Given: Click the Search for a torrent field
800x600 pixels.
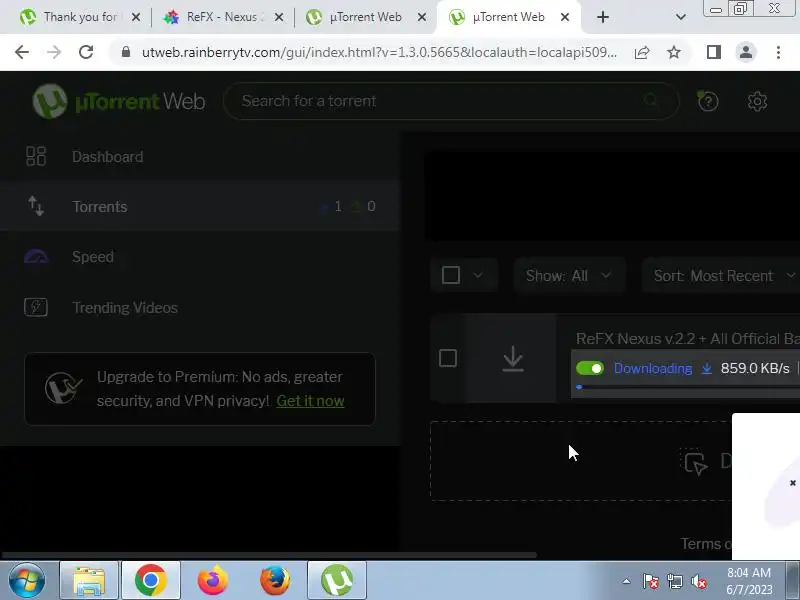Looking at the screenshot, I should 451,101.
